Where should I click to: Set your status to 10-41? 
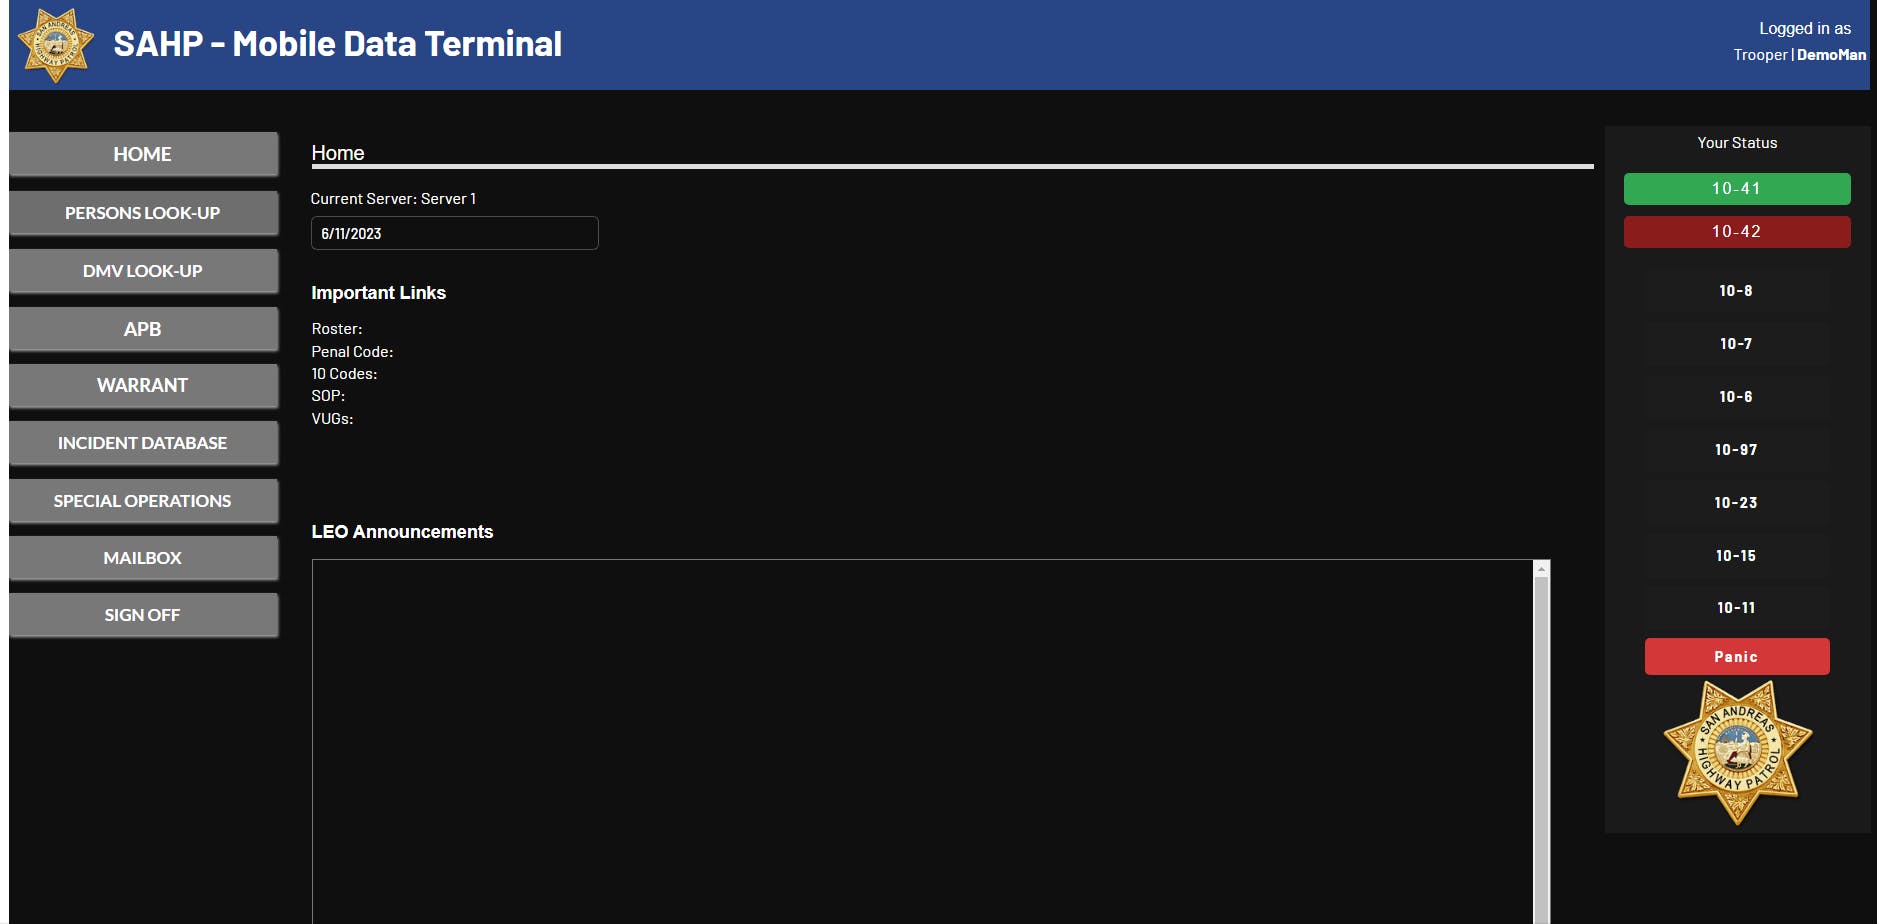(1737, 188)
